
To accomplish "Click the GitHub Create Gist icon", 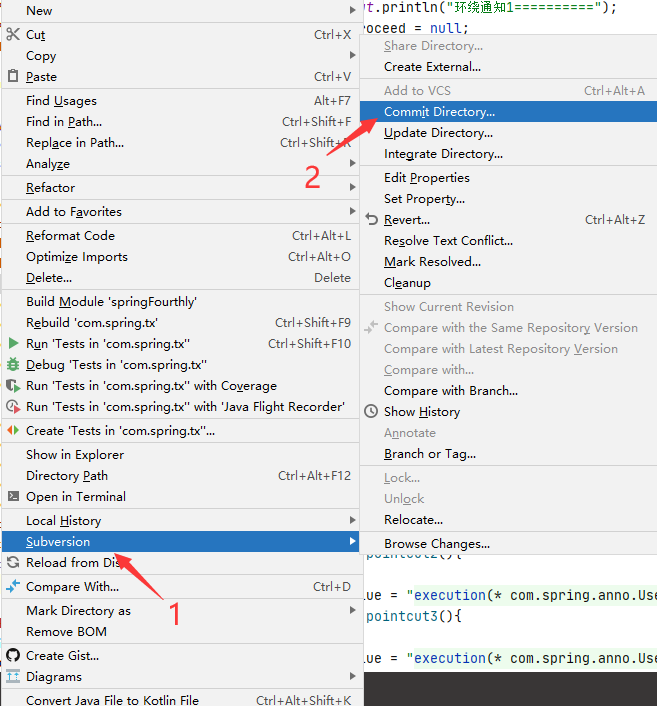I will tap(13, 655).
